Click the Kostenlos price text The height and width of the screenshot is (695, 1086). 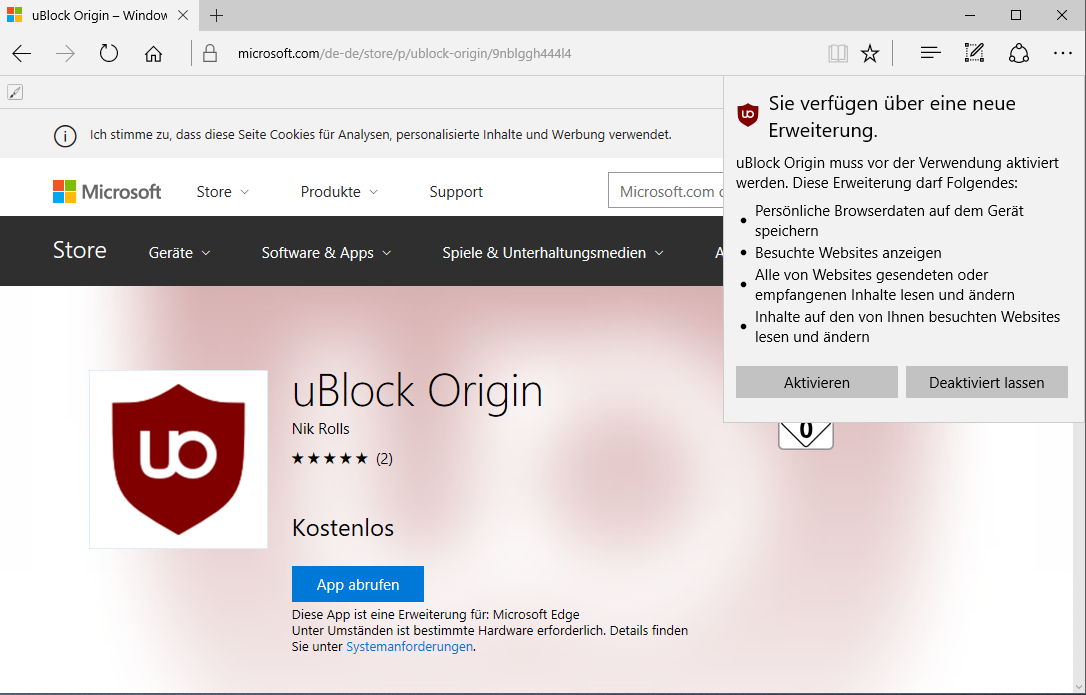pyautogui.click(x=343, y=528)
